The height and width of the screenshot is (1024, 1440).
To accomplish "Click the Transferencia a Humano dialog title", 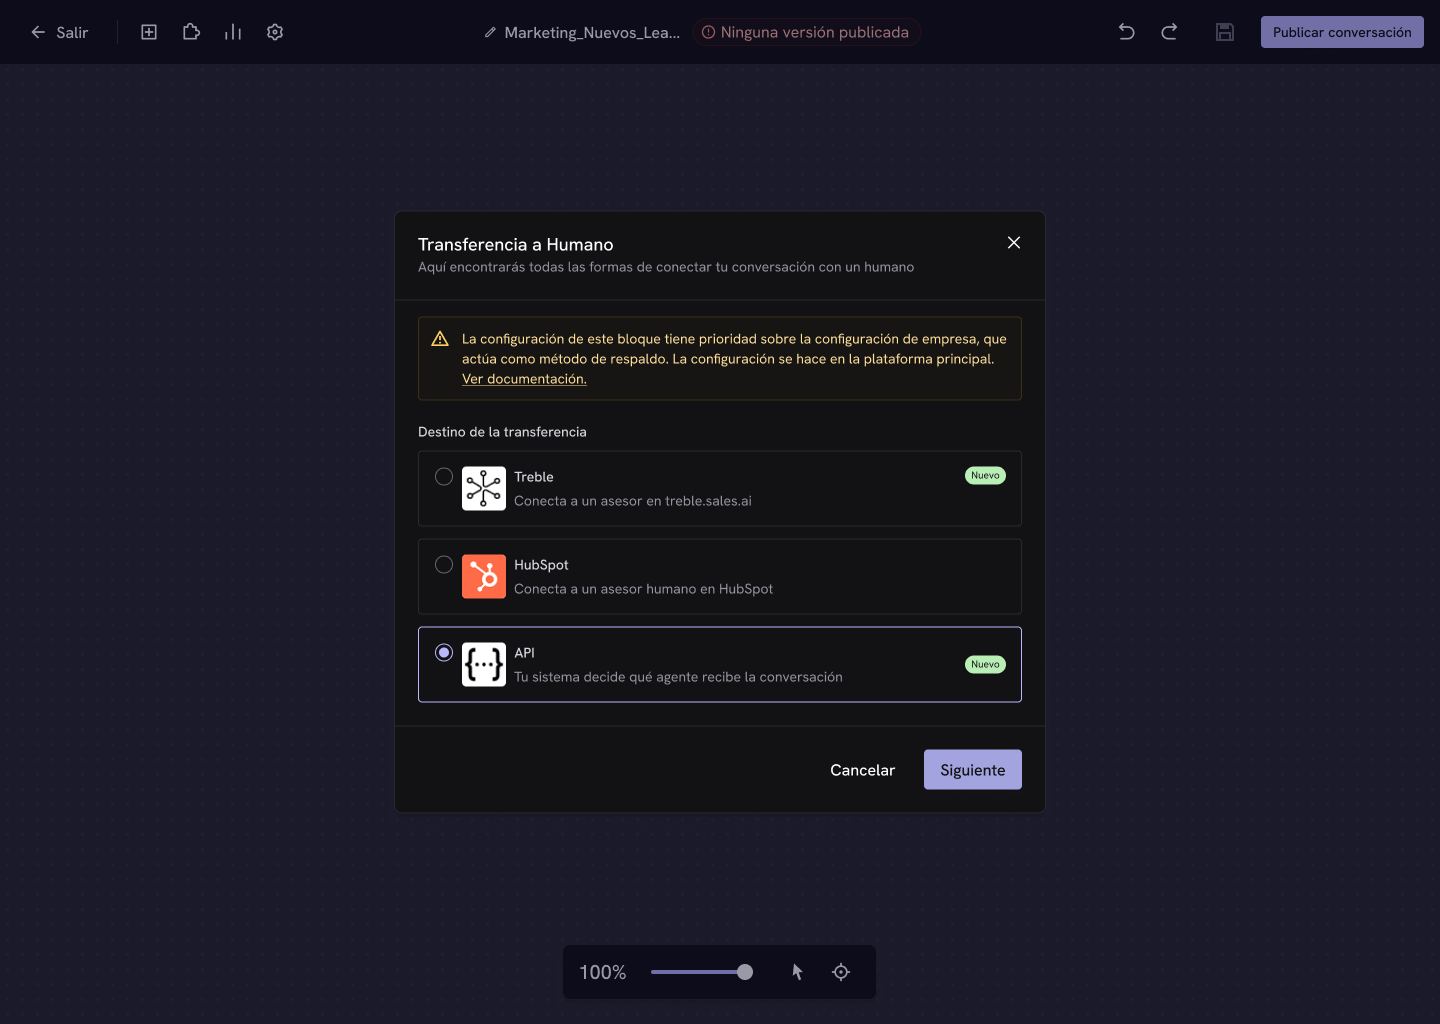I will pos(516,245).
